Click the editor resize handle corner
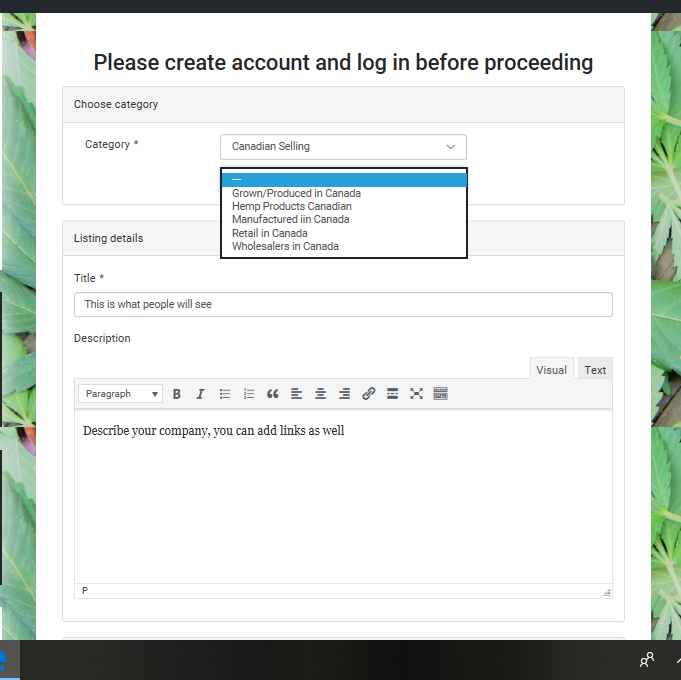The height and width of the screenshot is (680, 681). pos(607,592)
